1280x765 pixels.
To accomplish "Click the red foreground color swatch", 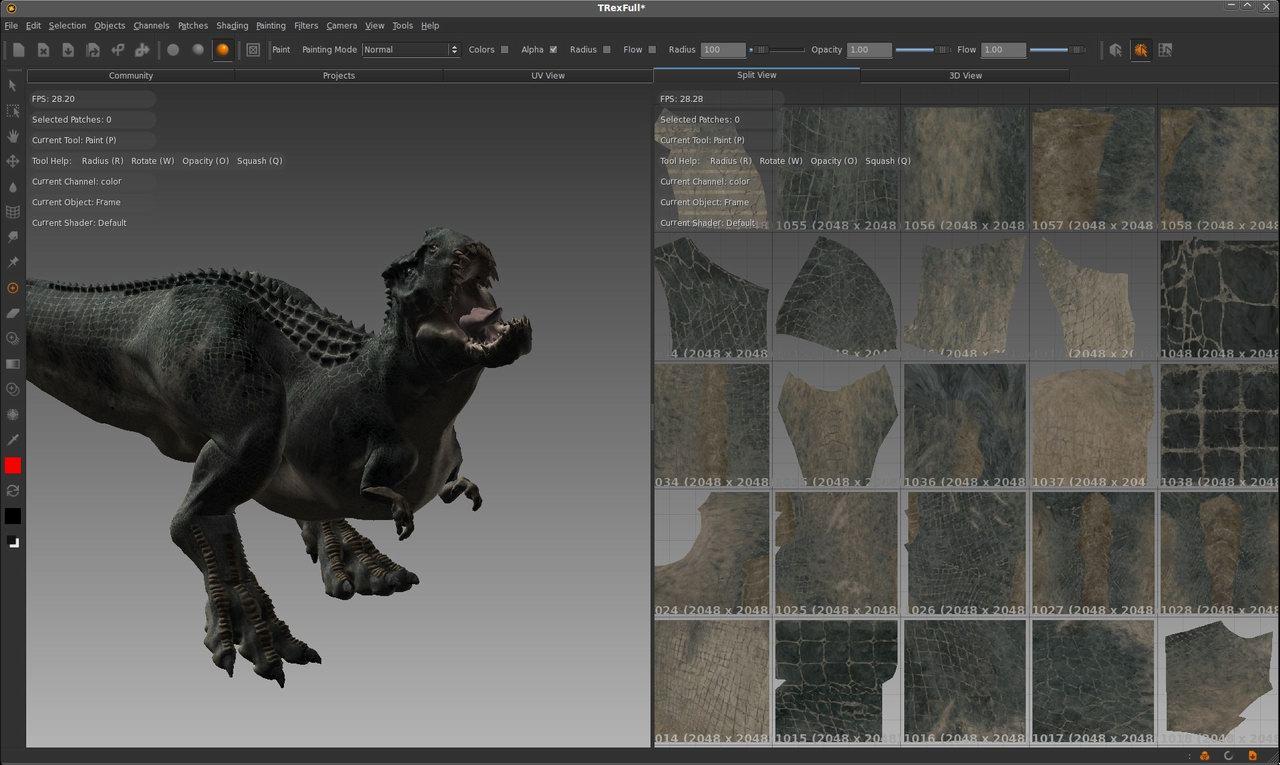I will pyautogui.click(x=13, y=465).
